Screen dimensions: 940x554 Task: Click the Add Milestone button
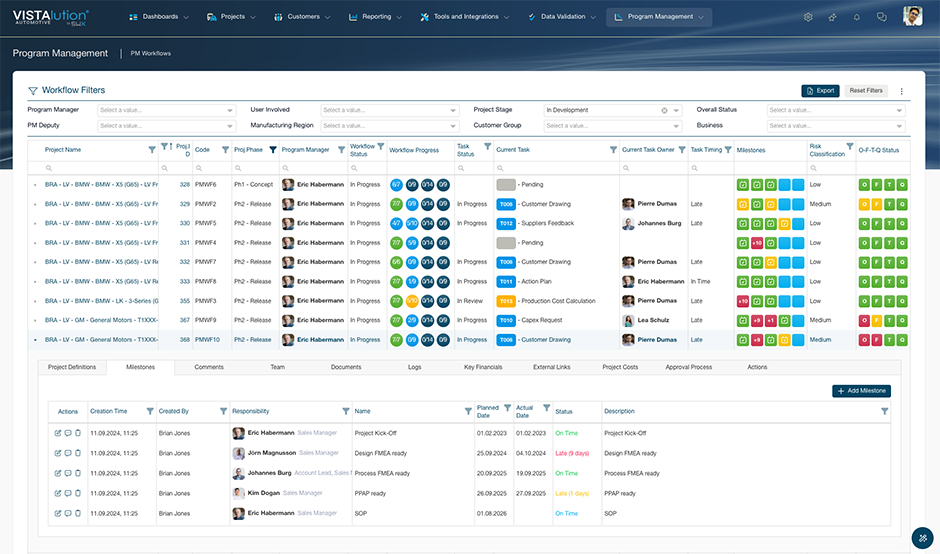coord(861,391)
